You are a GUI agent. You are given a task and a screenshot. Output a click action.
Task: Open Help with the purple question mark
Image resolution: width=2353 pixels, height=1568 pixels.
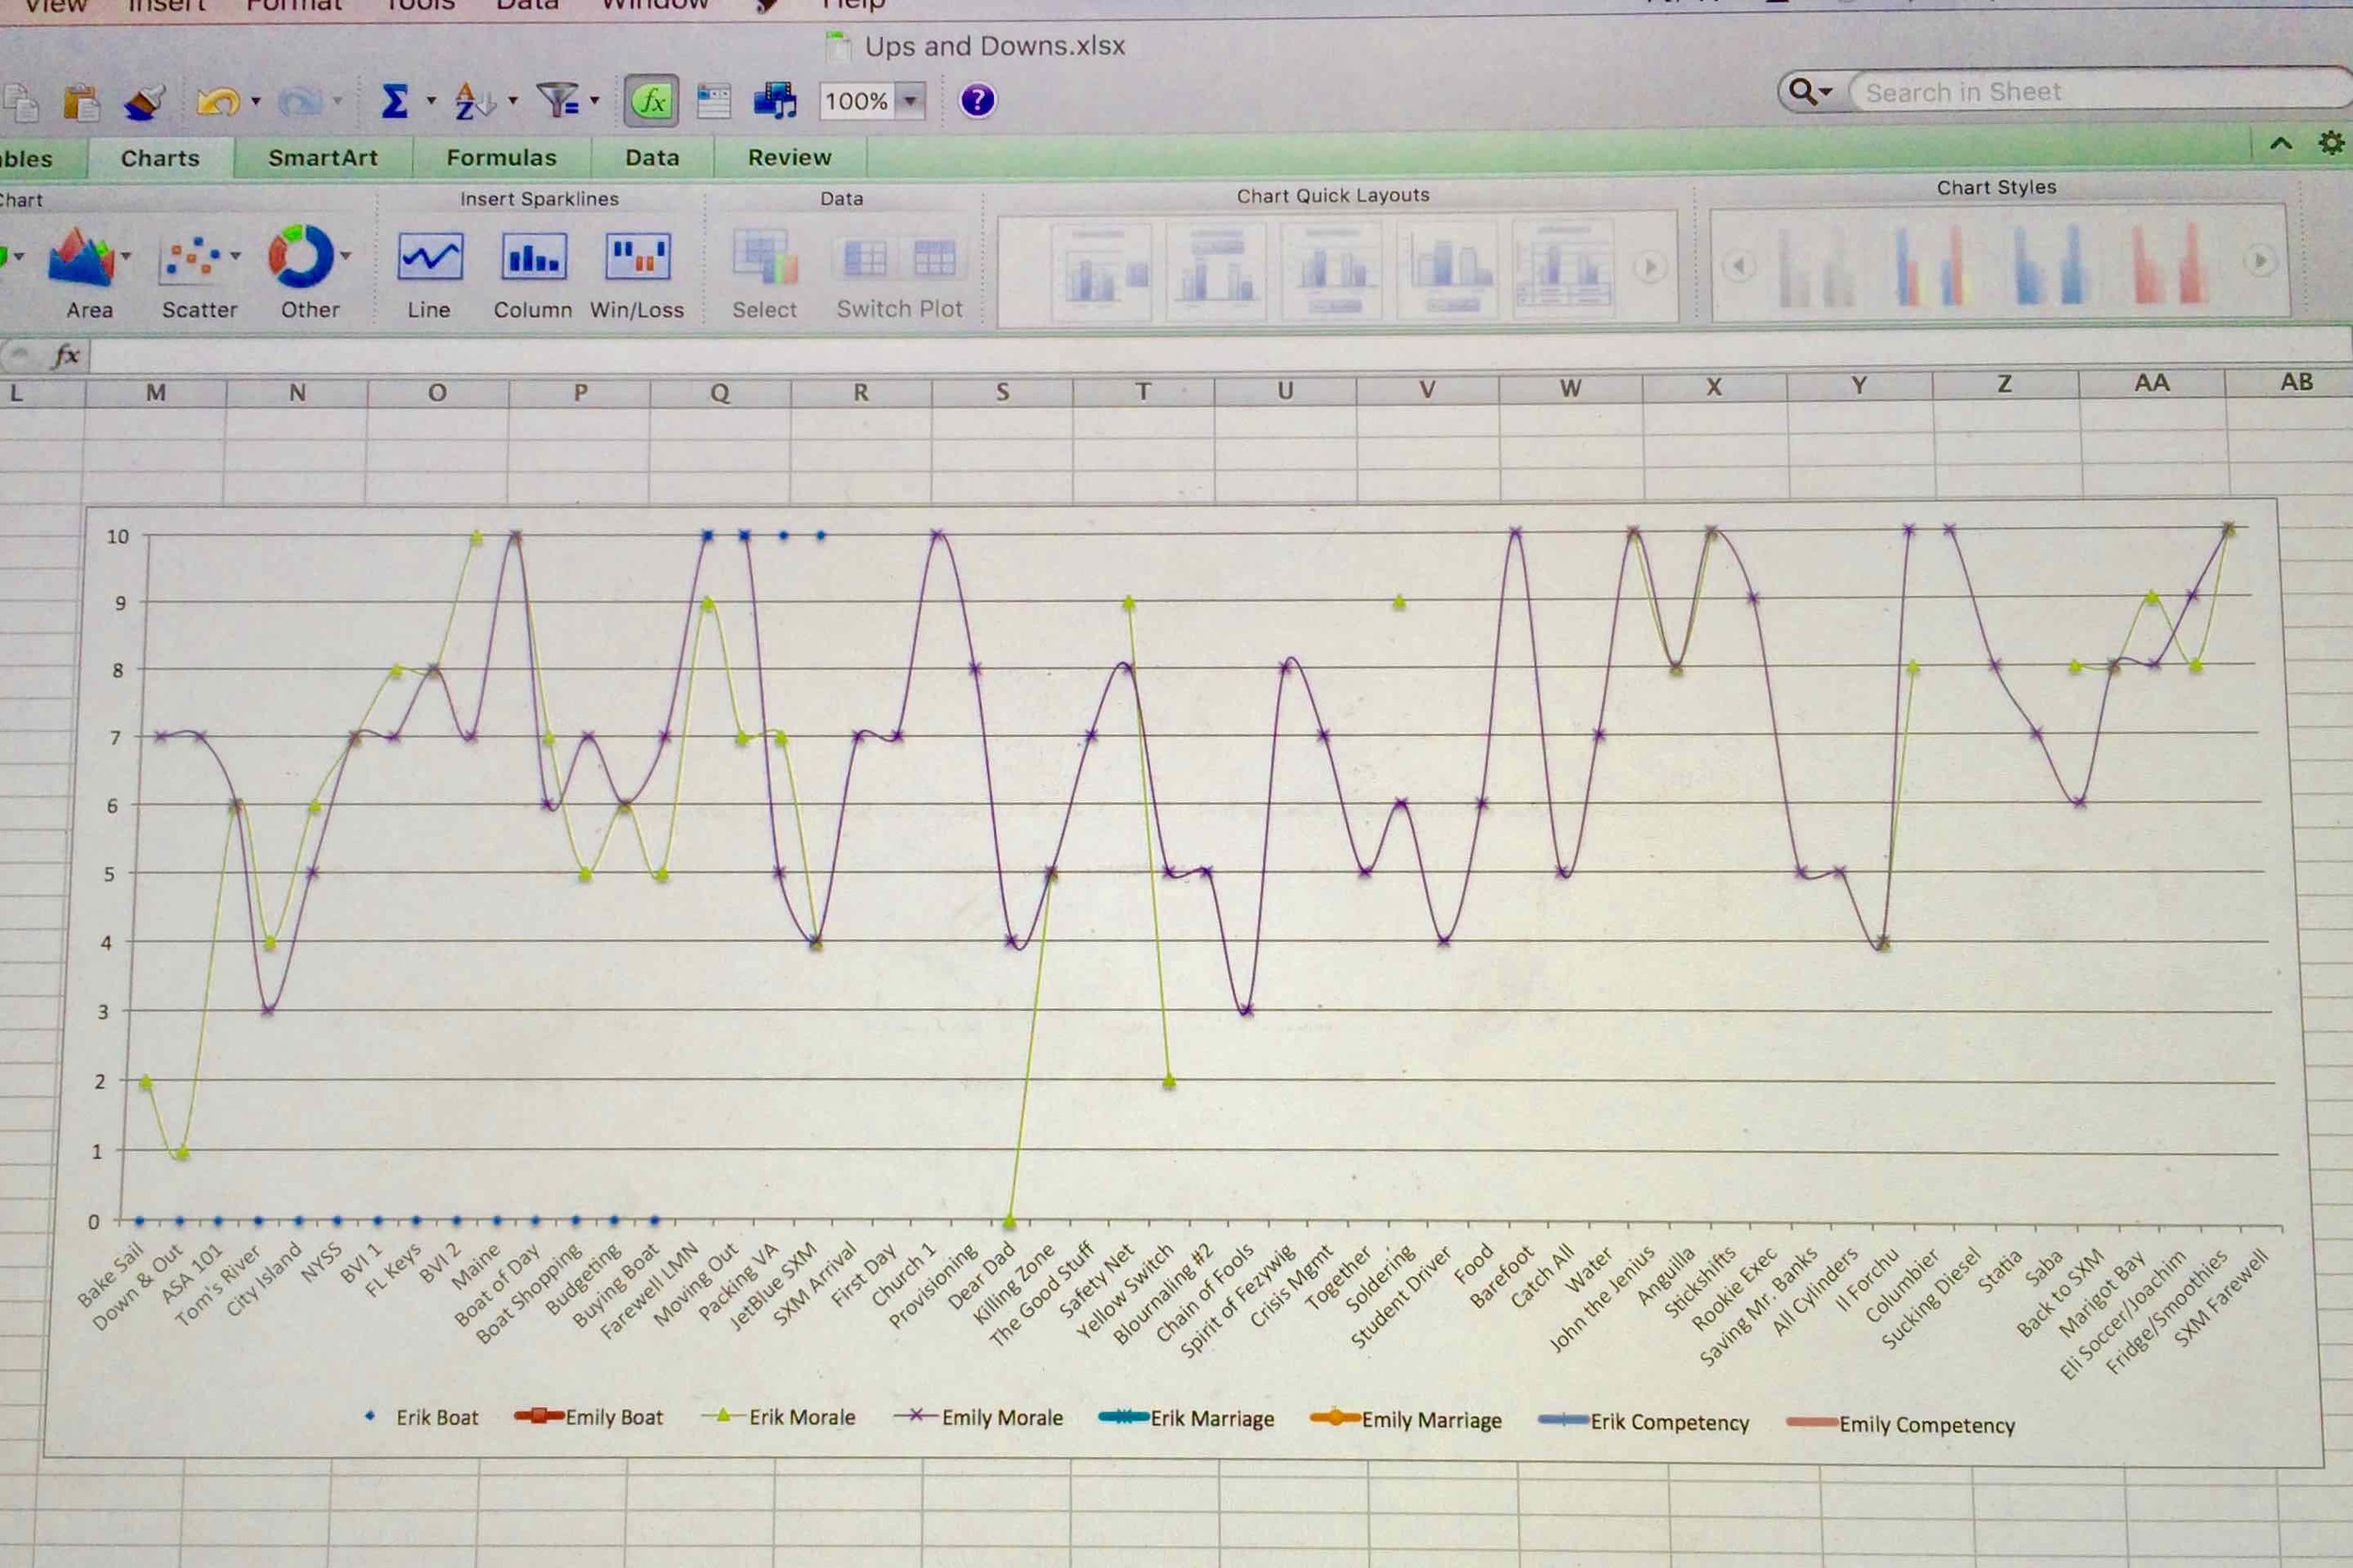[x=977, y=100]
